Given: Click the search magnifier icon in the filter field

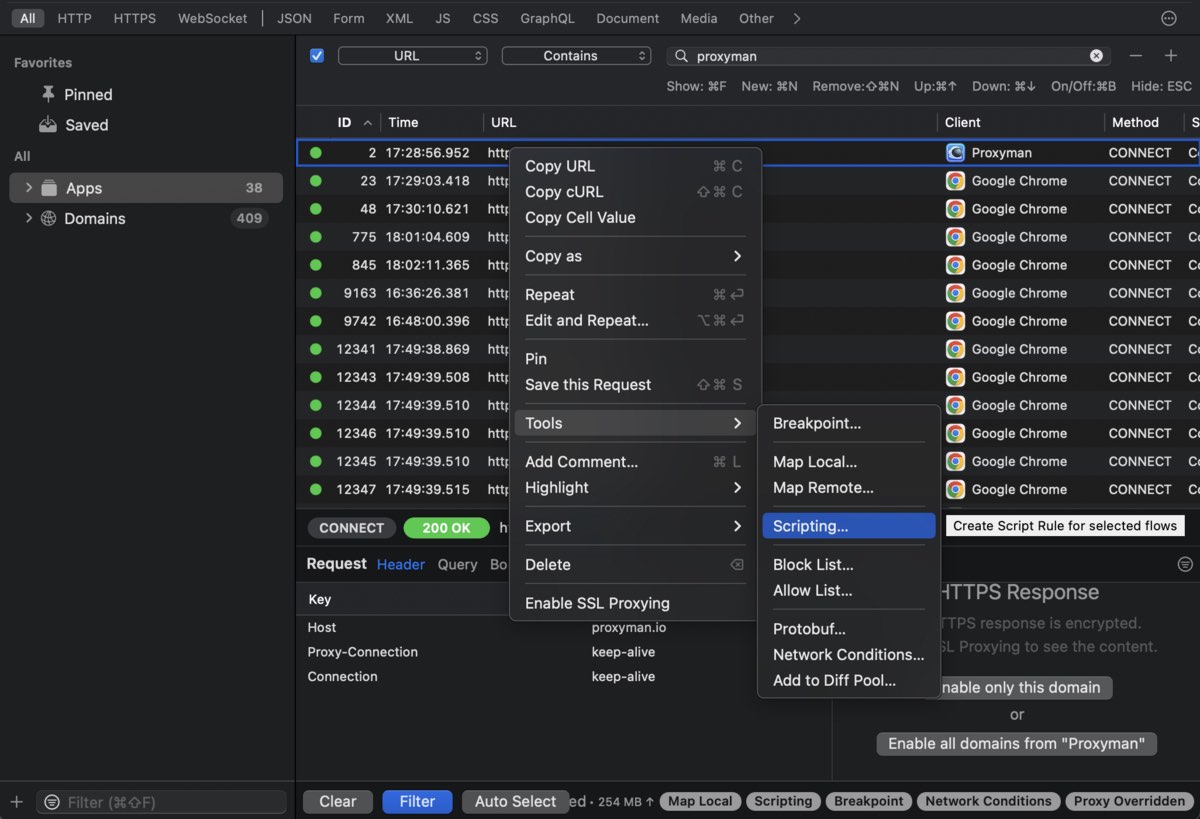Looking at the screenshot, I should click(682, 56).
